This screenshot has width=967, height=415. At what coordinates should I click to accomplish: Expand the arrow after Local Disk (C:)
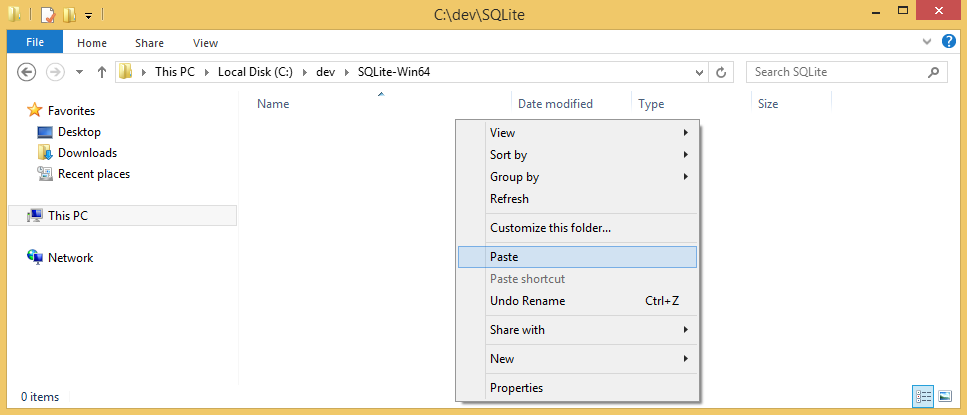(304, 72)
